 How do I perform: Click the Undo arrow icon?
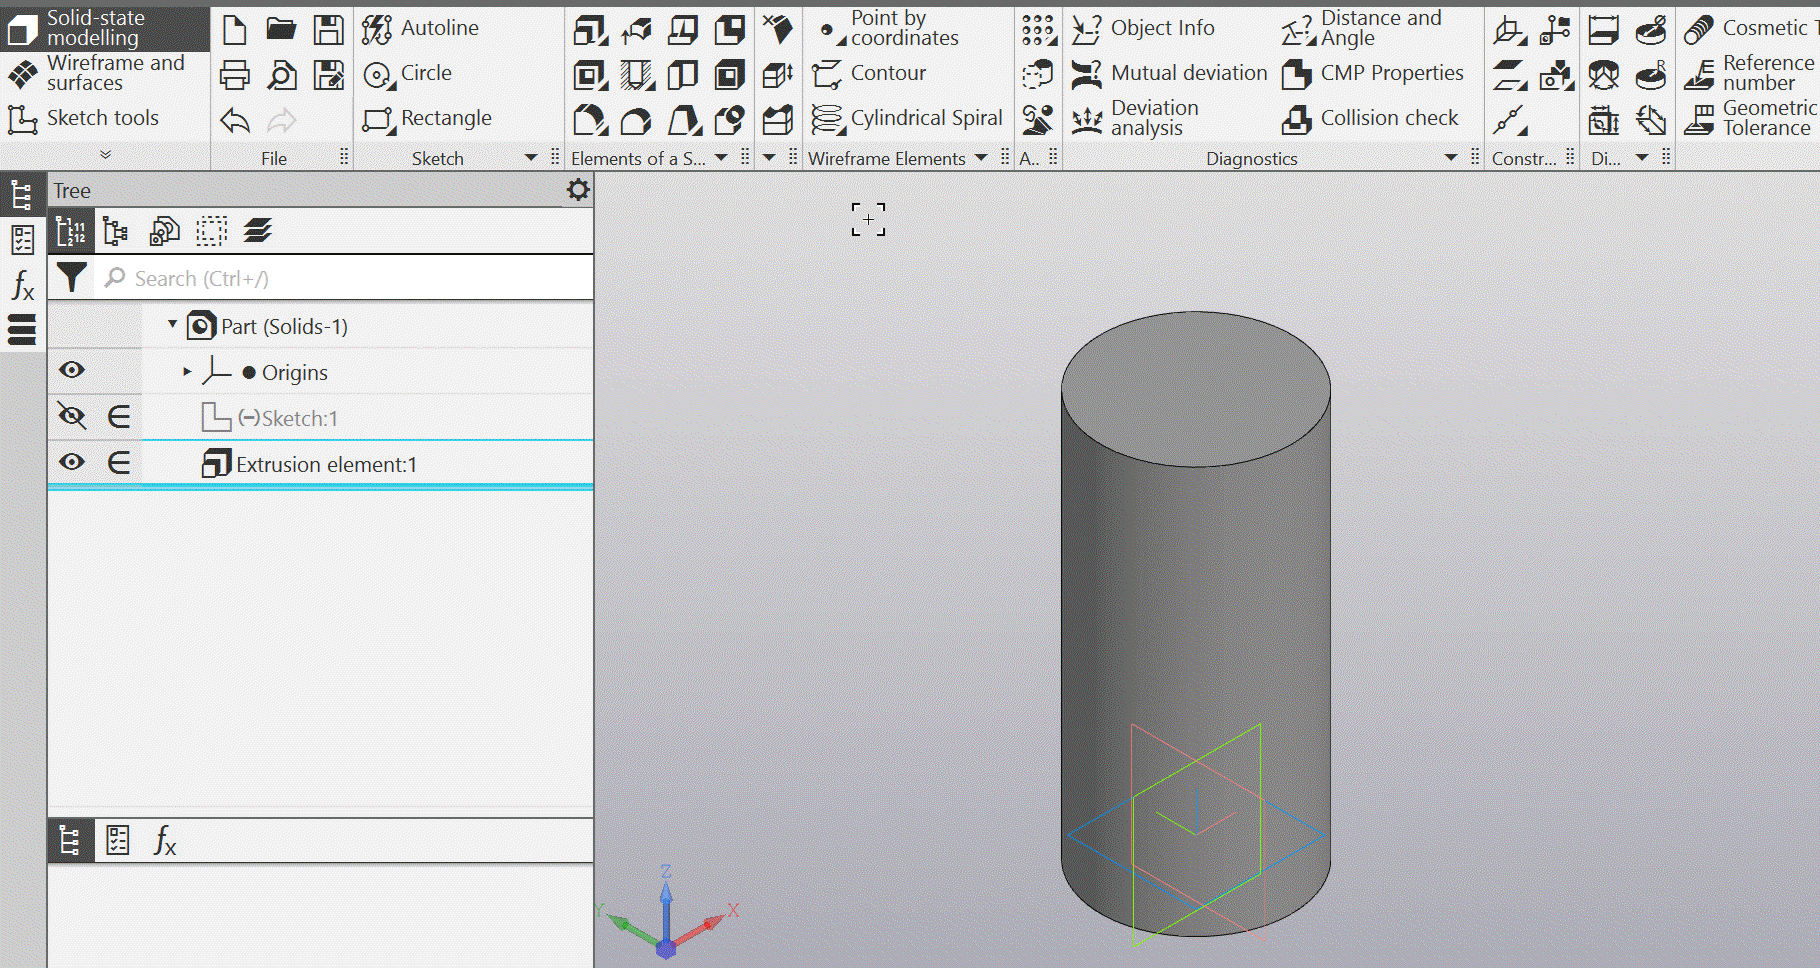tap(235, 121)
